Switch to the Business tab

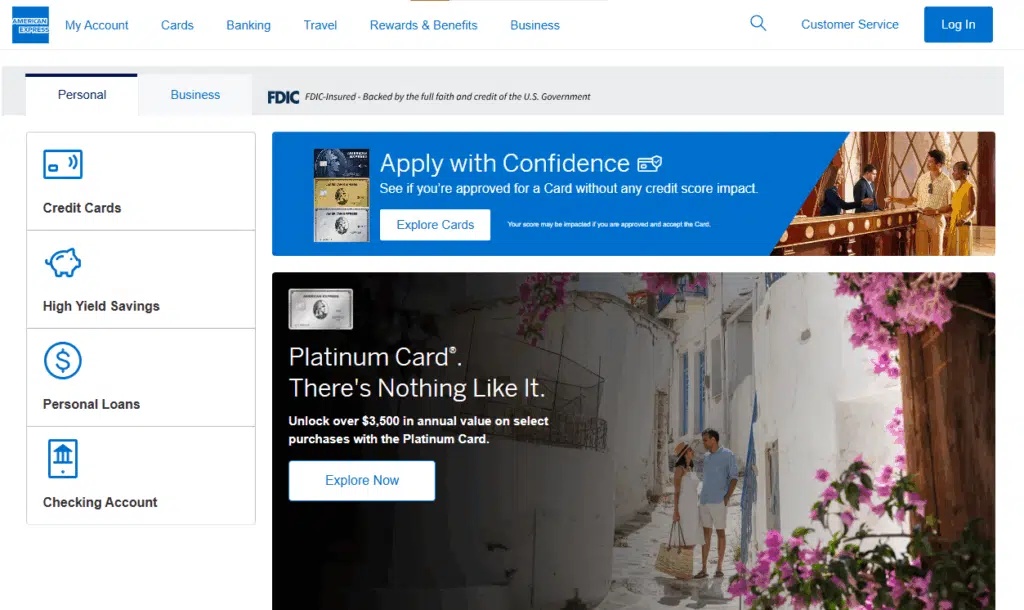tap(195, 95)
